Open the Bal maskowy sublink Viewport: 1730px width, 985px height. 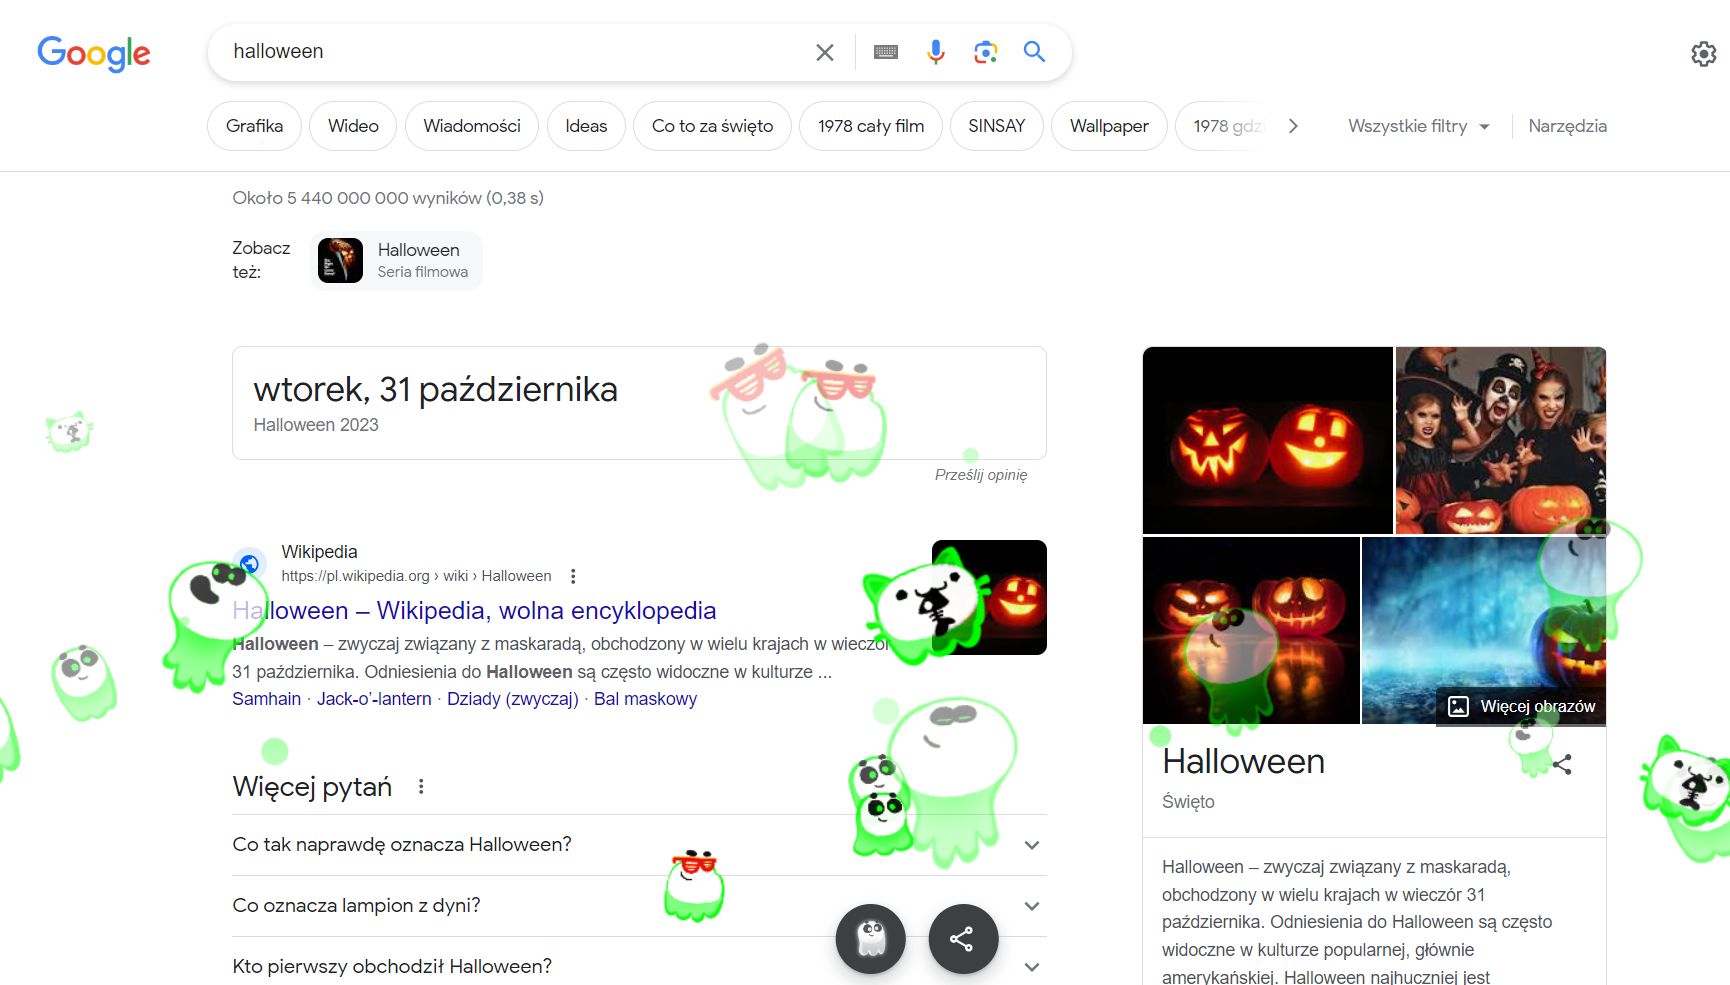pyautogui.click(x=645, y=699)
